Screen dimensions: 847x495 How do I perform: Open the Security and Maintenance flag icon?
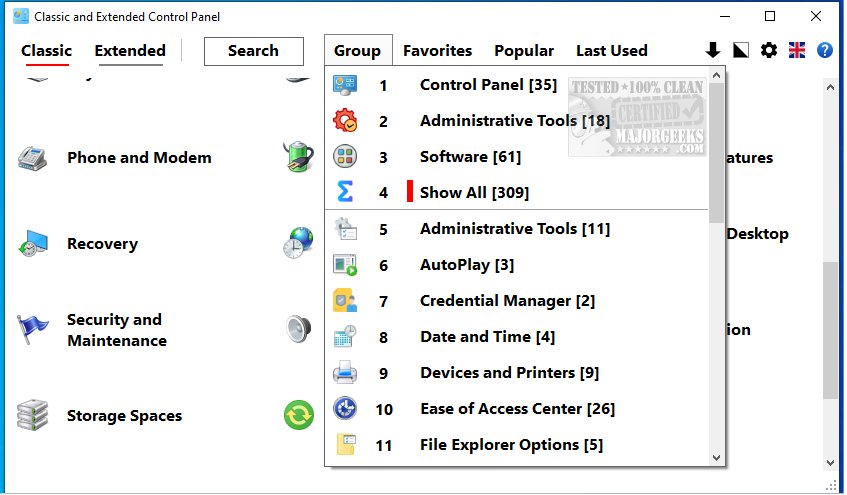click(33, 330)
